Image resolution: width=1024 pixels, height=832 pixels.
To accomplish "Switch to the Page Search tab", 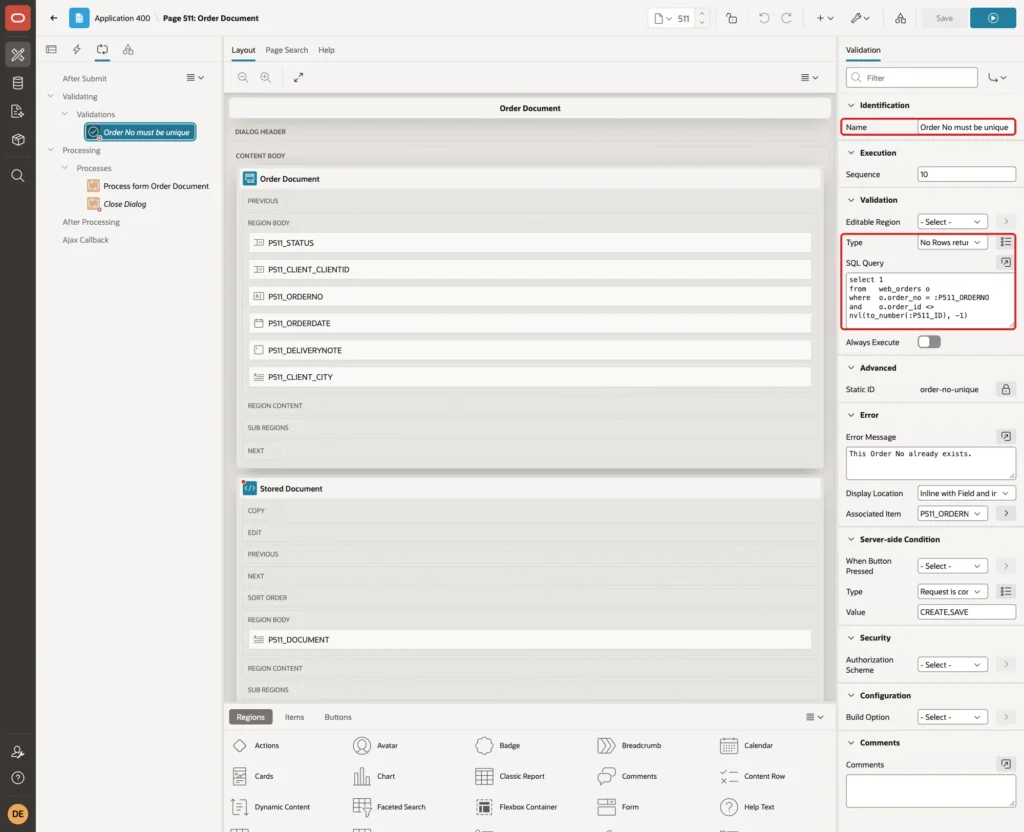I will click(287, 50).
